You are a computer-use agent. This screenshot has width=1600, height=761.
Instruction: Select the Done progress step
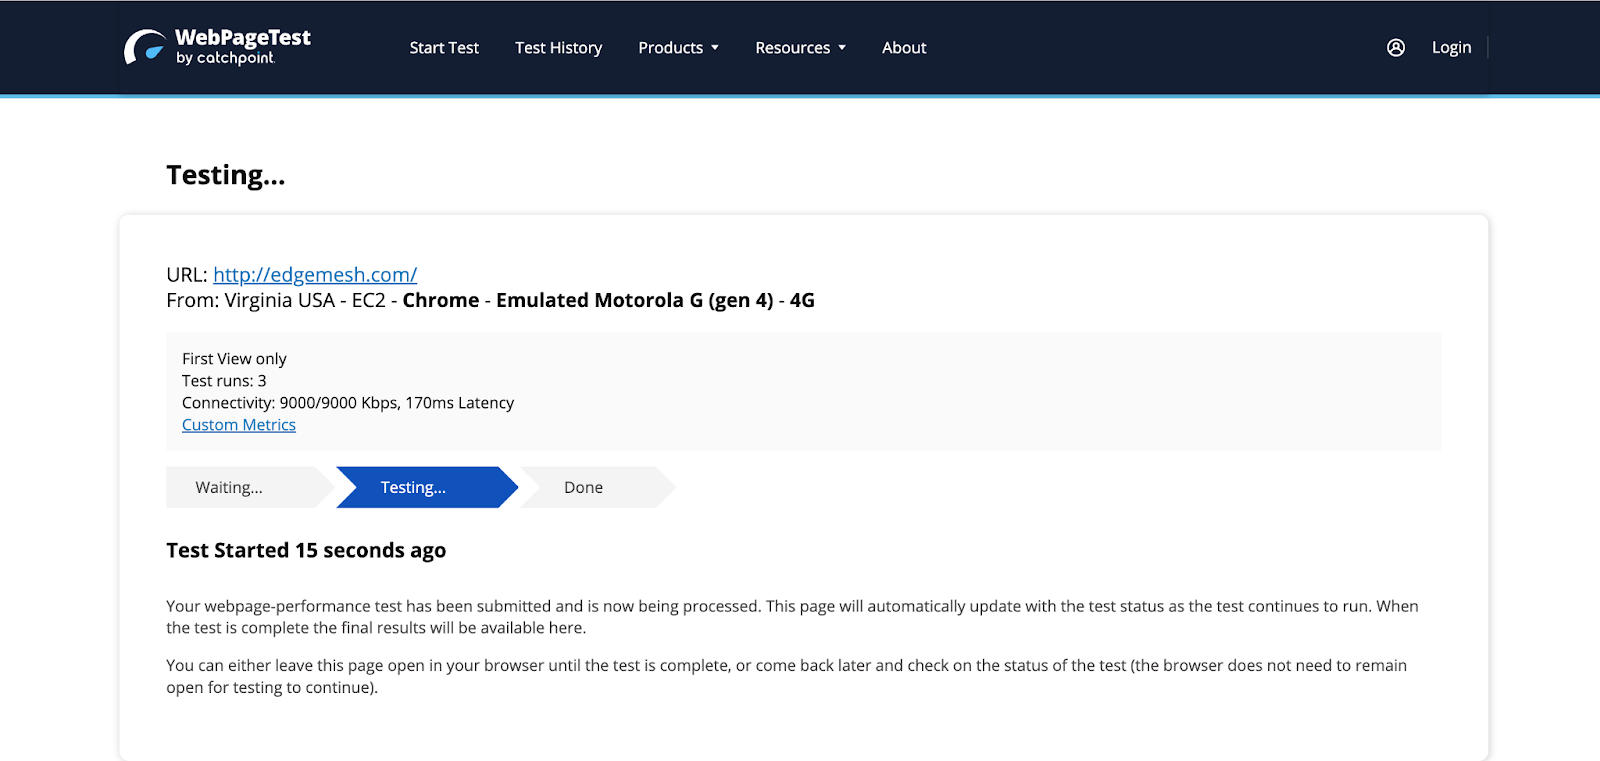pos(597,487)
